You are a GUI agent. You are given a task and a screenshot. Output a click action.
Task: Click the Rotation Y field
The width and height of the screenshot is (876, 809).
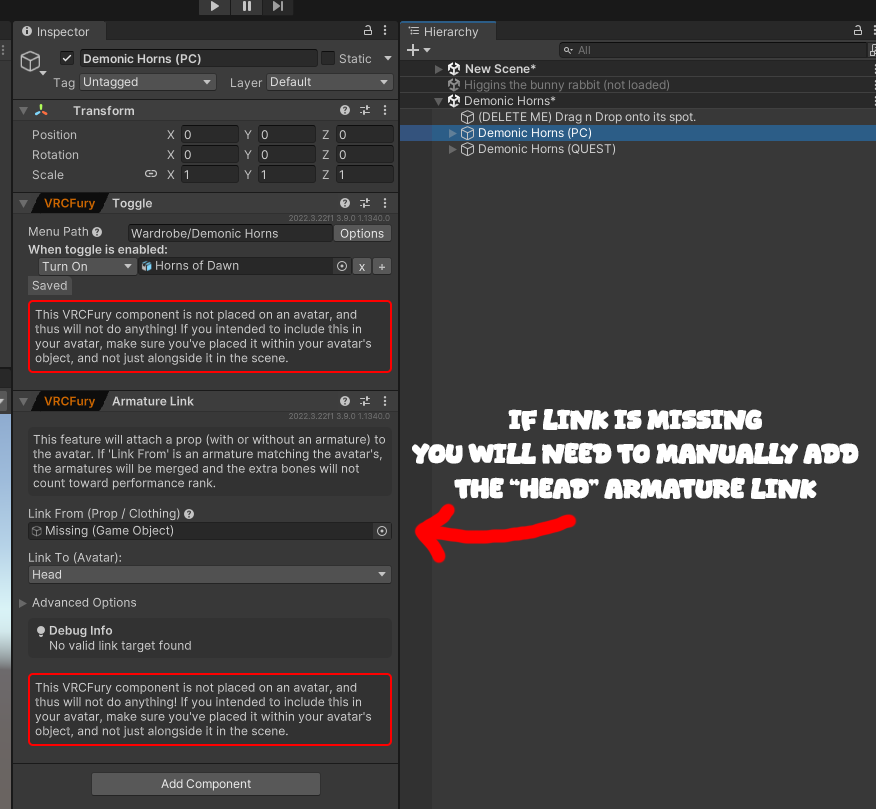coord(287,155)
